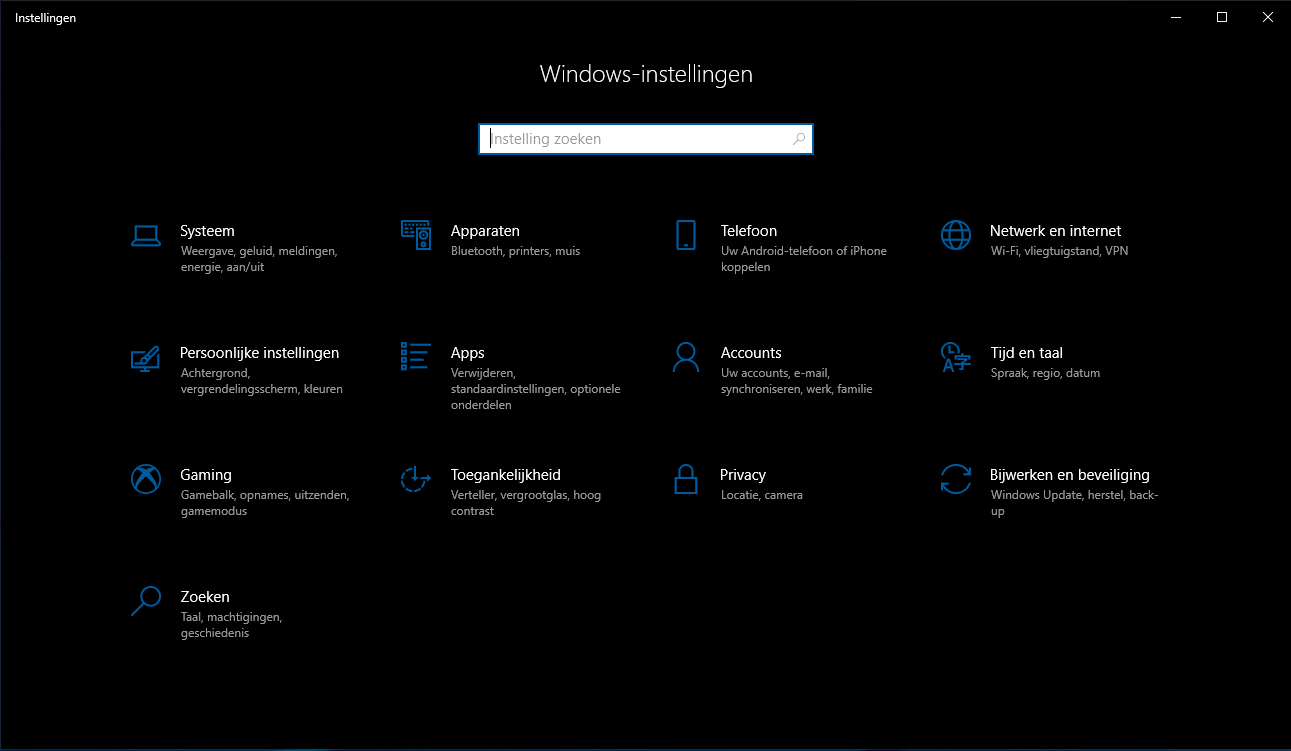Open the Privacy padlock icon
Image resolution: width=1291 pixels, height=751 pixels.
point(686,479)
